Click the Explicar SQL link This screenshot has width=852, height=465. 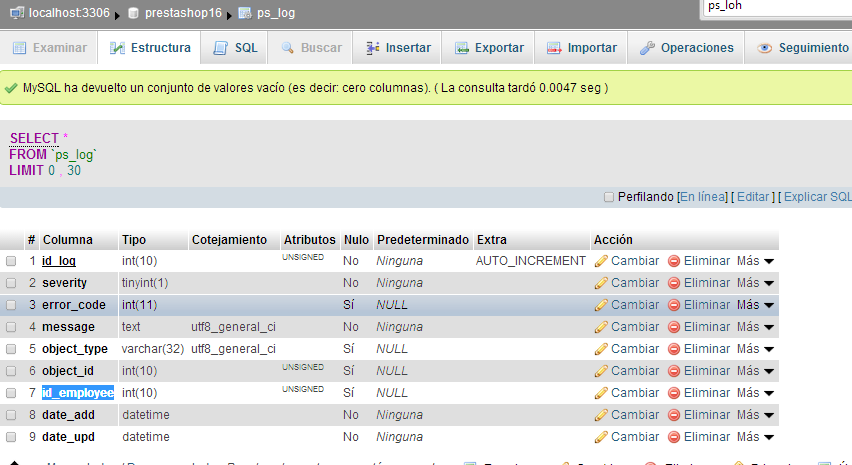(816, 197)
